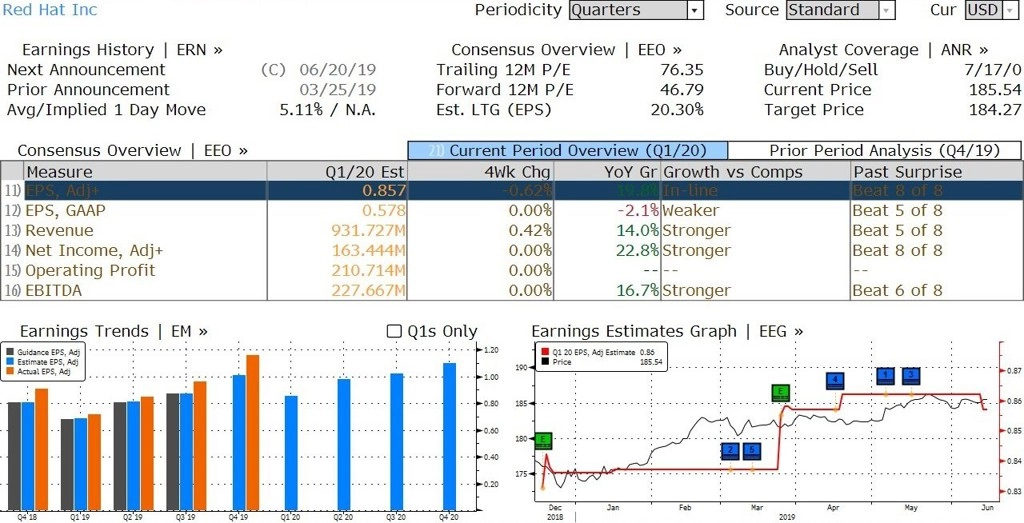Select the EPS, Adj+ row

click(511, 191)
